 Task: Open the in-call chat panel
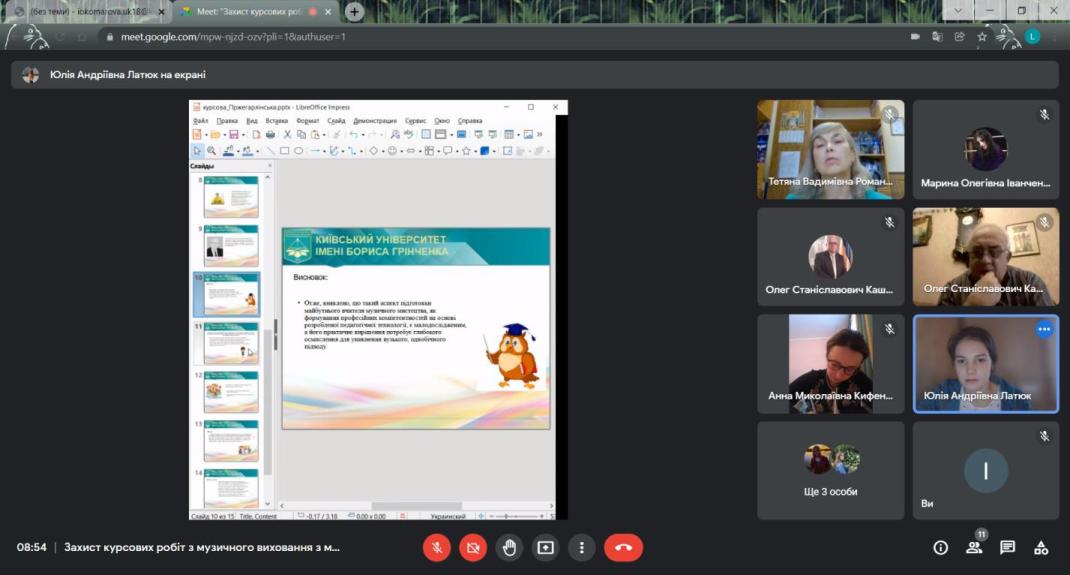[1007, 547]
